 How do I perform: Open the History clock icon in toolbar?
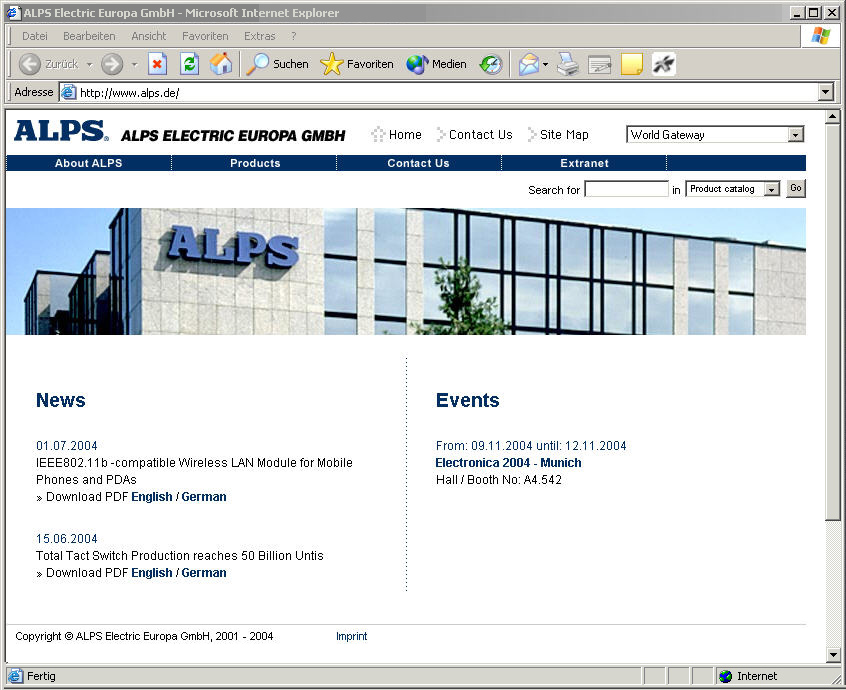pos(491,64)
